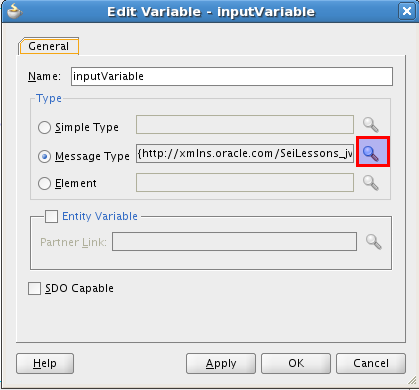Click the Partner Link search magnifier icon
The image size is (419, 390).
[374, 241]
